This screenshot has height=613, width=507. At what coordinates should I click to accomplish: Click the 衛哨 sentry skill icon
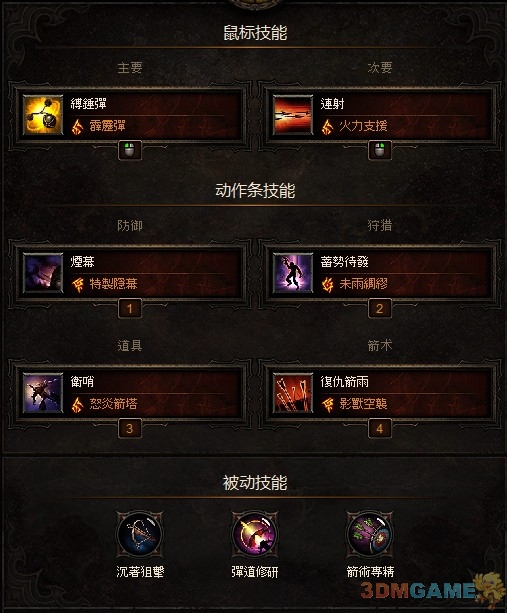click(x=43, y=393)
